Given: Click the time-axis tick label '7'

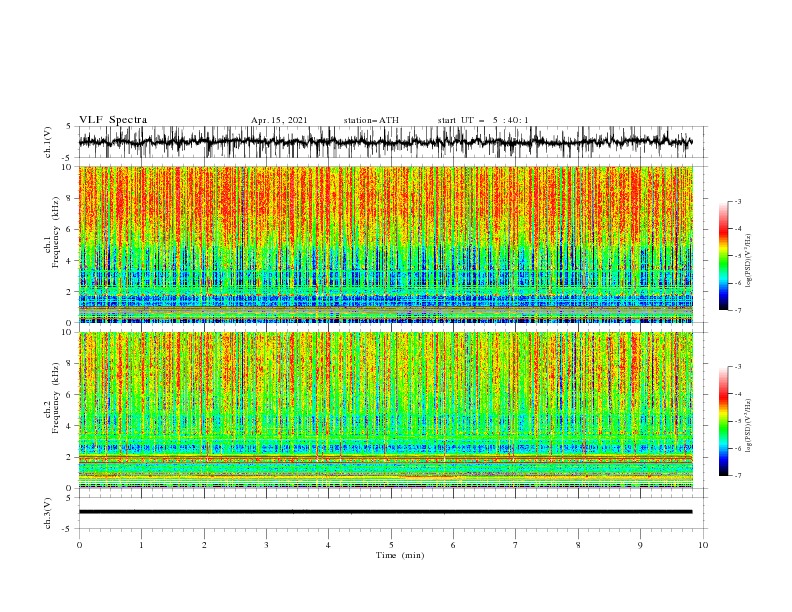Looking at the screenshot, I should pyautogui.click(x=516, y=545).
